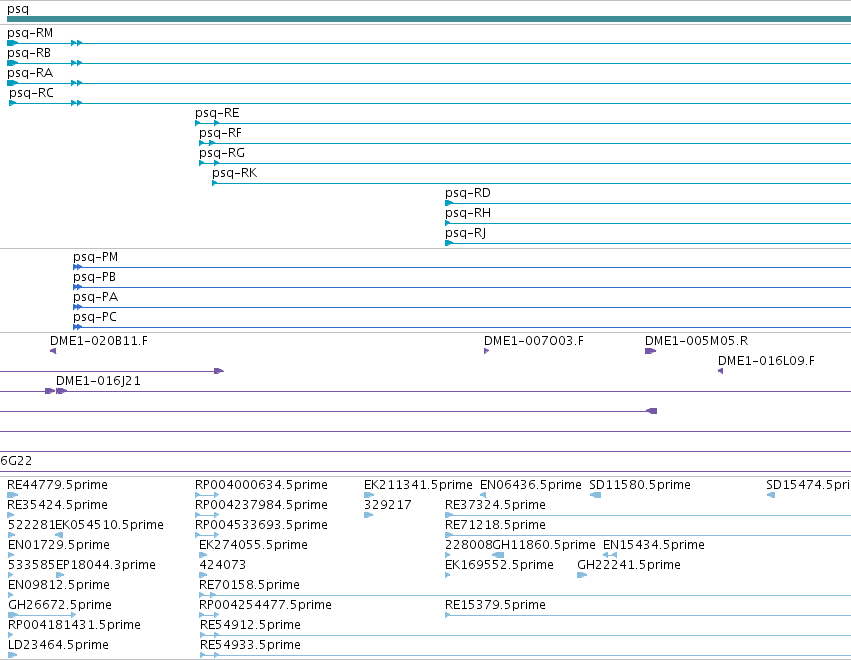The height and width of the screenshot is (660, 851).
Task: Select EST EN01729.5prime
Action: tap(59, 545)
